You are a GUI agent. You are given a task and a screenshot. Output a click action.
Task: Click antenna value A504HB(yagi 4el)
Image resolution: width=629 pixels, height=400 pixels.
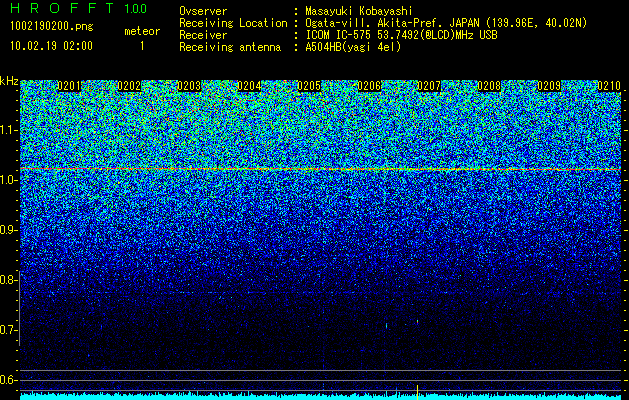click(x=353, y=47)
